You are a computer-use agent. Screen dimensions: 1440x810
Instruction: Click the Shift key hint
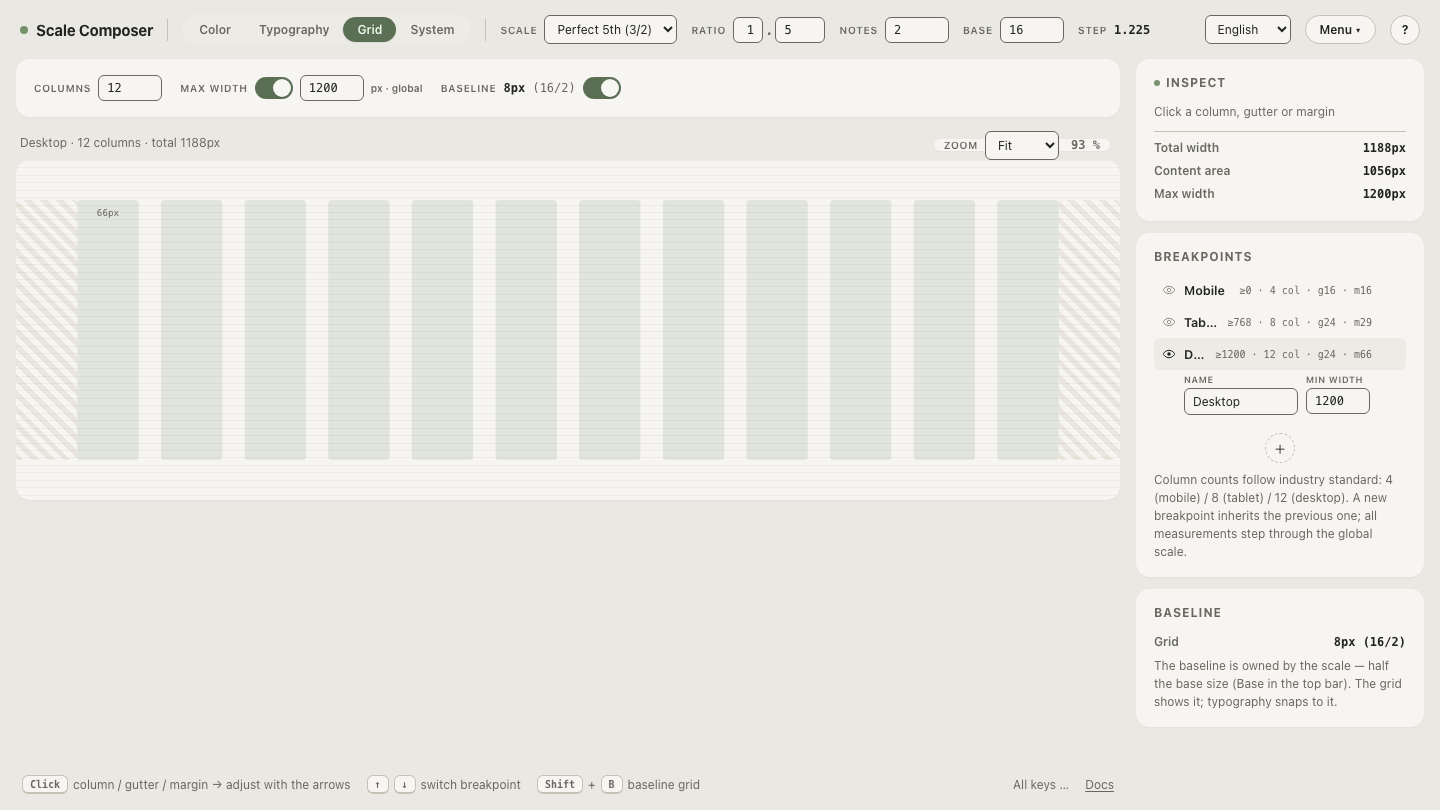coord(560,785)
